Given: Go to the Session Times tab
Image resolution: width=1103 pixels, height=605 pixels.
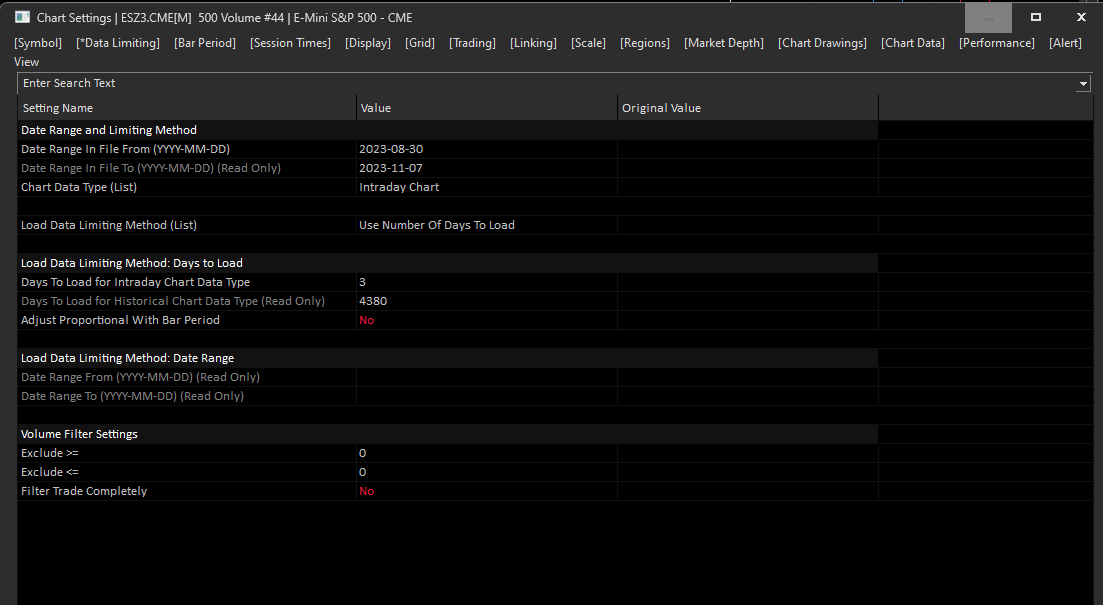Looking at the screenshot, I should tap(291, 43).
